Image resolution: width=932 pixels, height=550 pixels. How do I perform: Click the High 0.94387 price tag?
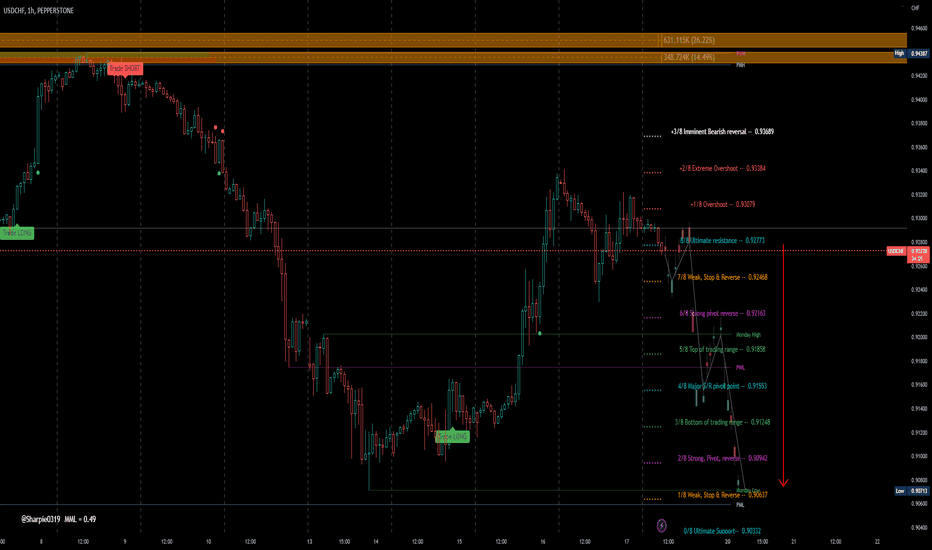(x=911, y=54)
